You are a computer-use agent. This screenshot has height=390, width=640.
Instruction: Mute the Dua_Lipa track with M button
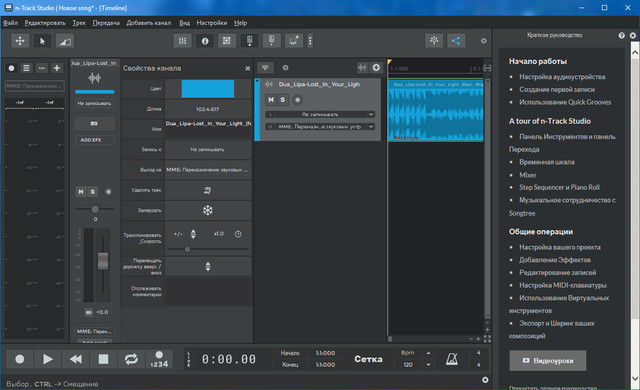point(271,100)
